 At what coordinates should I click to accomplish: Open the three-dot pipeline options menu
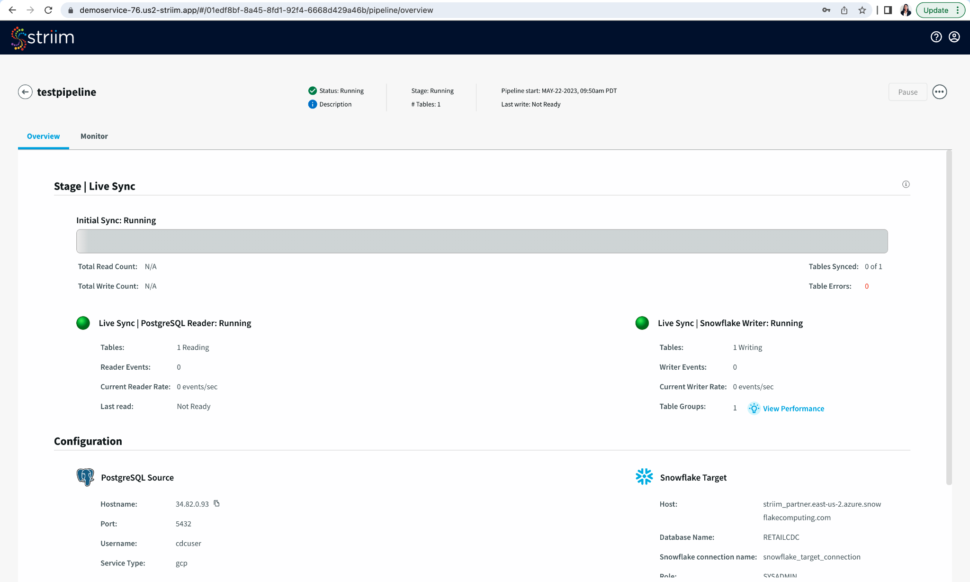pos(939,92)
